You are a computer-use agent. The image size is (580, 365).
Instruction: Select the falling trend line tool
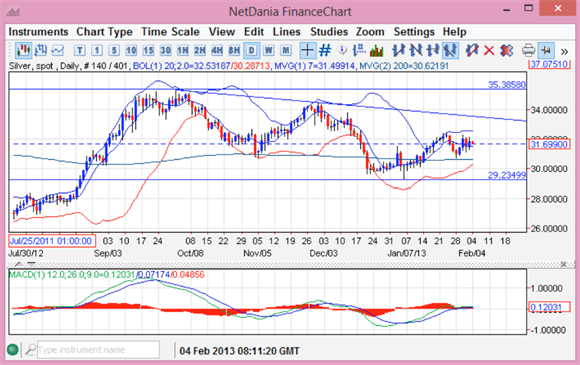click(416, 50)
